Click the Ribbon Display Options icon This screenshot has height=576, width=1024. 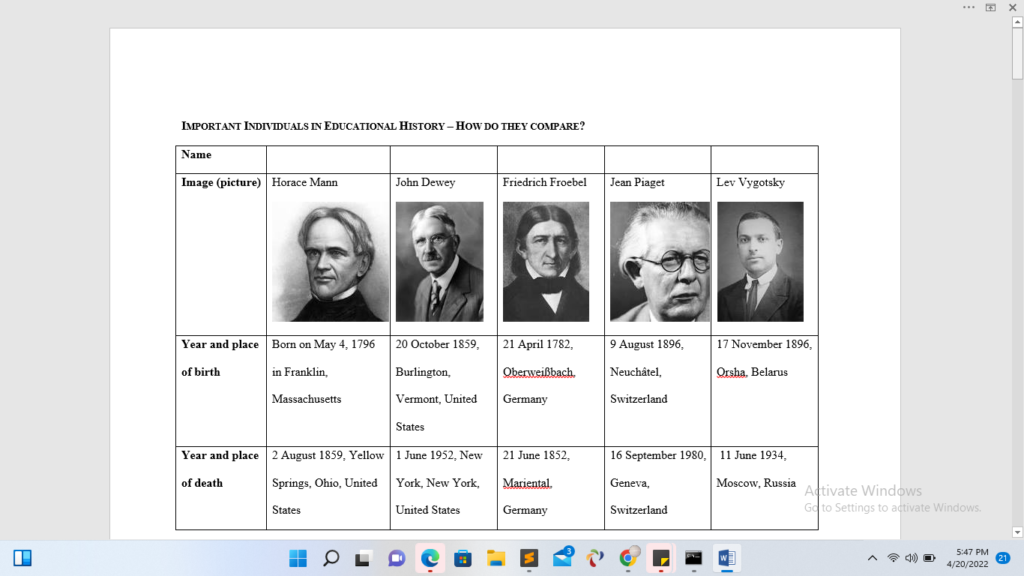(x=991, y=7)
